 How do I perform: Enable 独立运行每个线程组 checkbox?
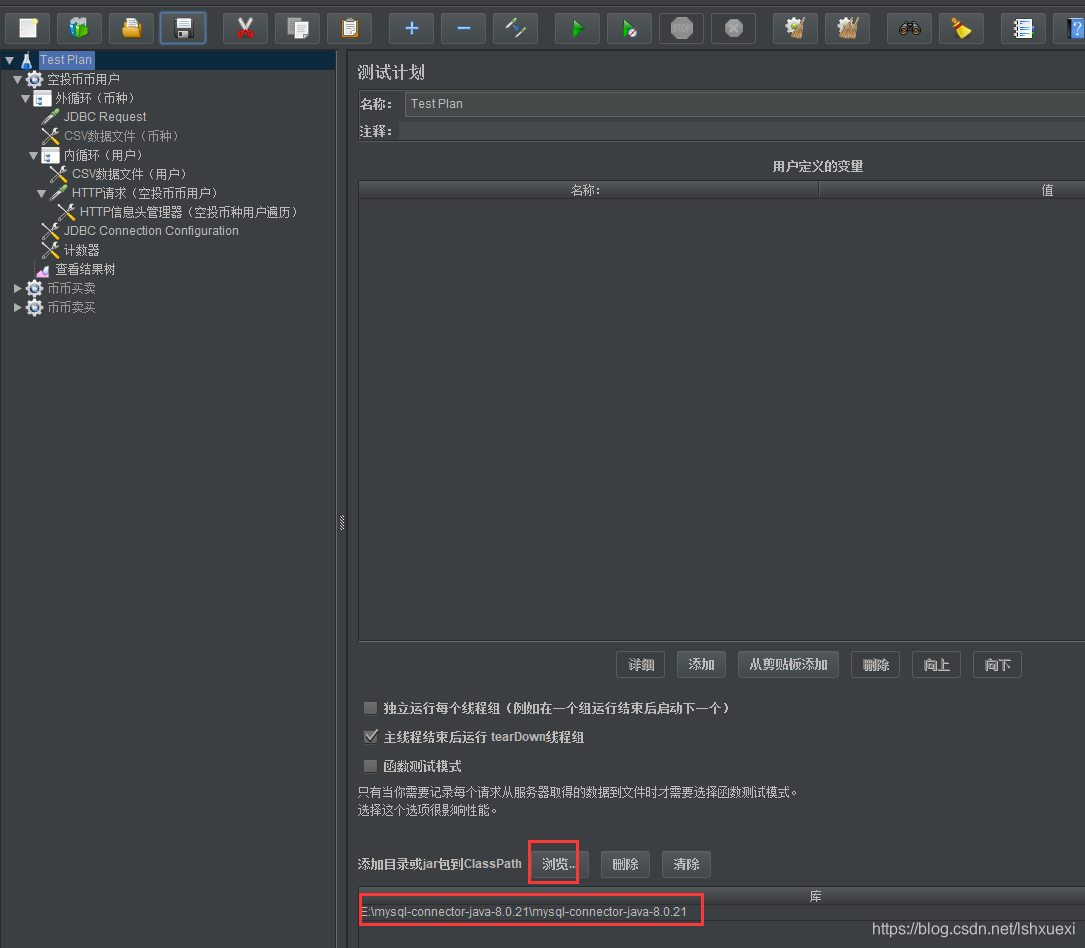[370, 708]
